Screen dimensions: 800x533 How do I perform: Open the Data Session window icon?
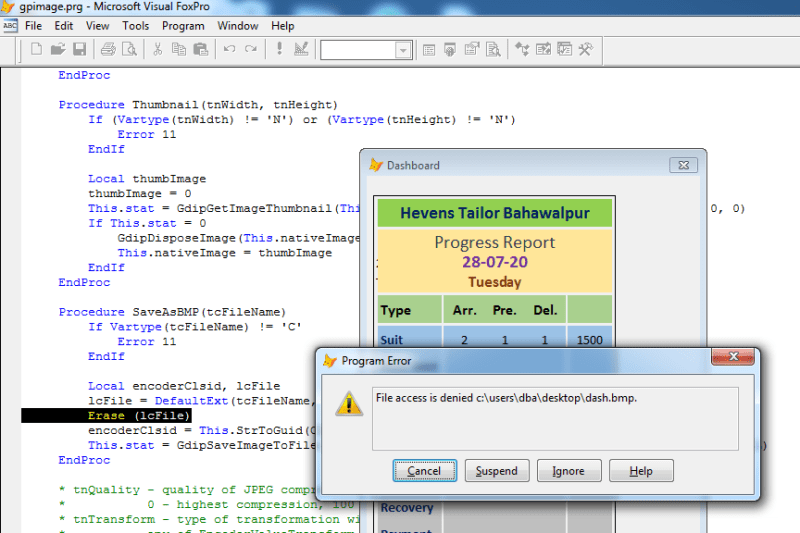[x=450, y=50]
